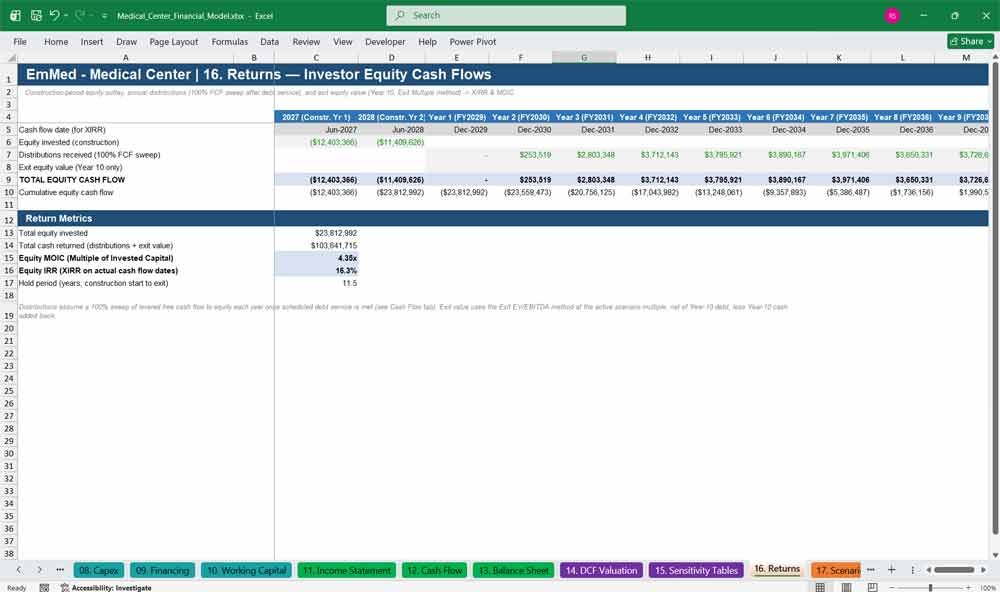Click the left sheet tabs ellipsis
The image size is (1000, 592).
click(60, 570)
